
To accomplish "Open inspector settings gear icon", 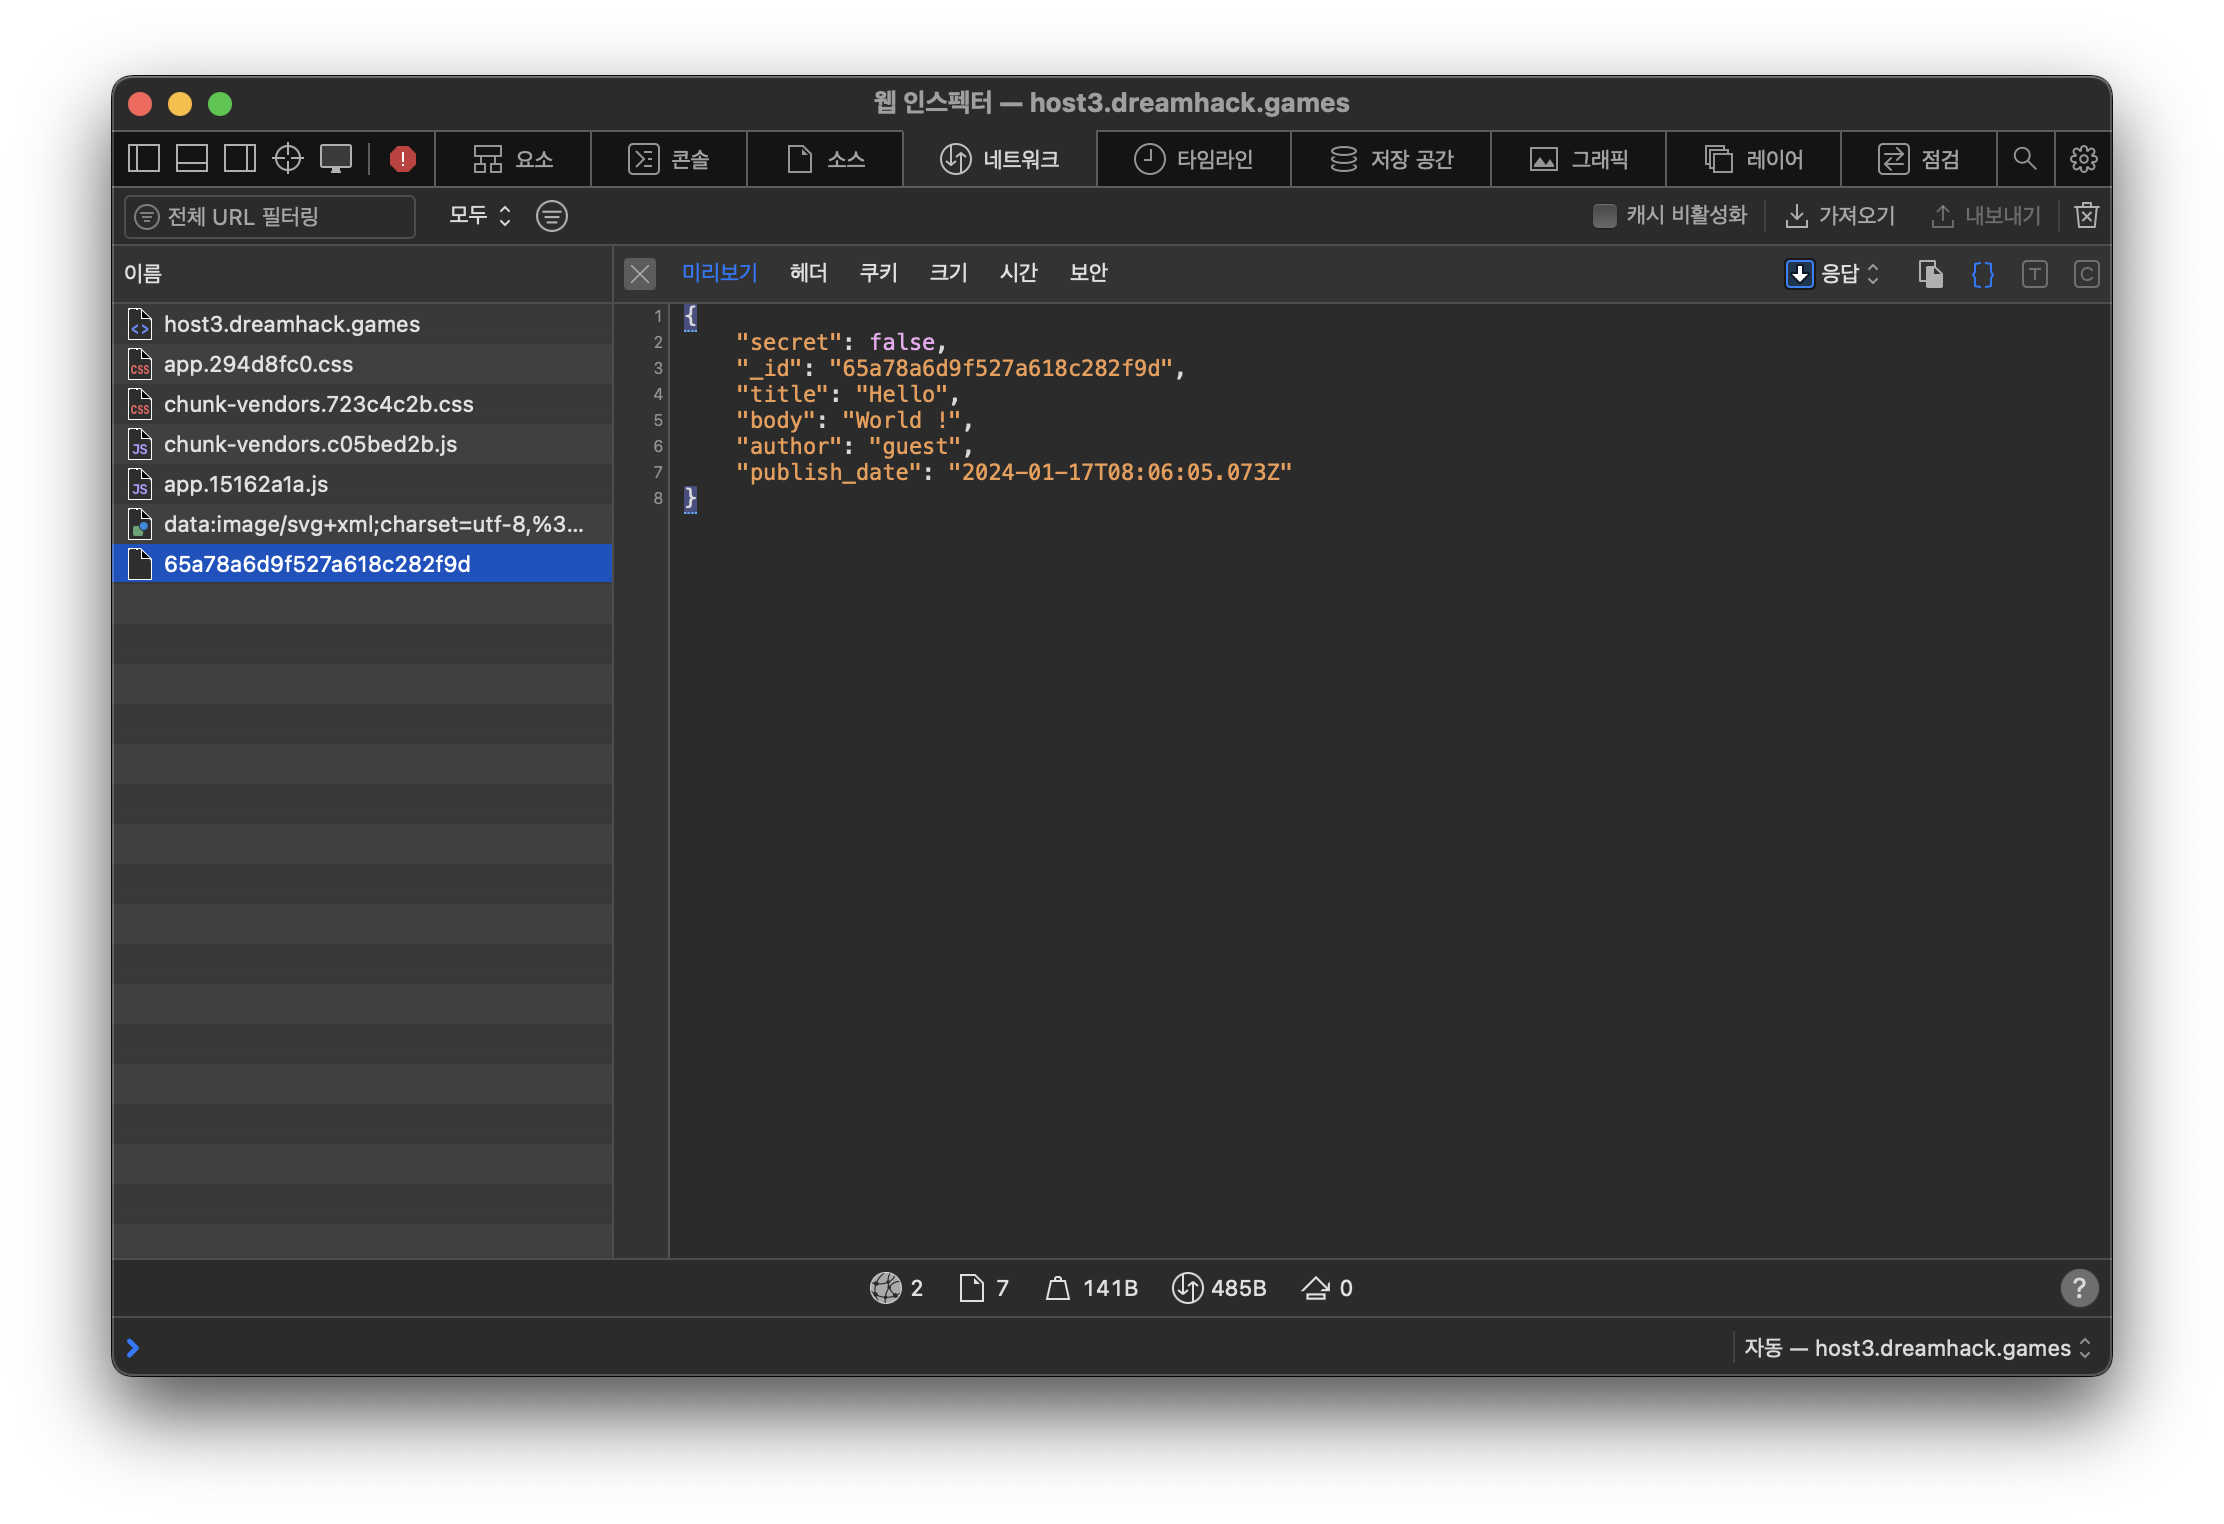I will [x=2084, y=159].
